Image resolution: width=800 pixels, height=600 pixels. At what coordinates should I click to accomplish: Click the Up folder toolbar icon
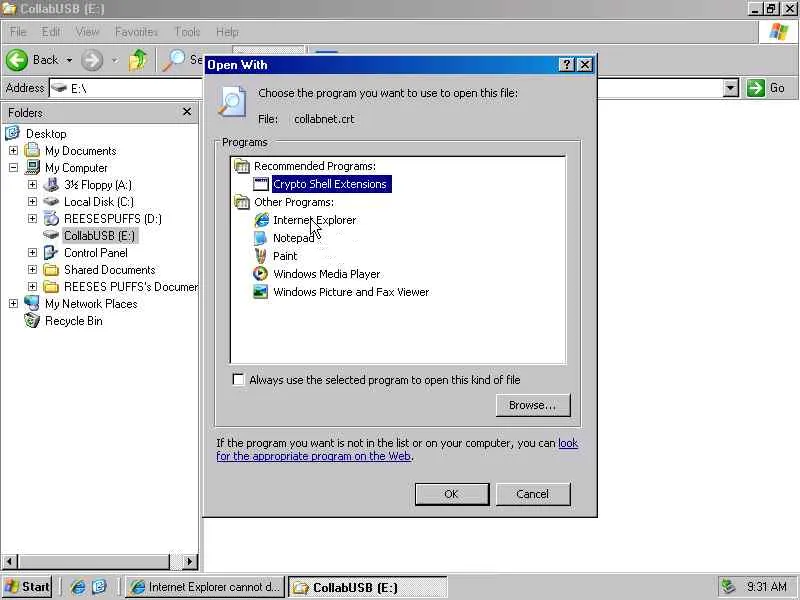tap(138, 60)
